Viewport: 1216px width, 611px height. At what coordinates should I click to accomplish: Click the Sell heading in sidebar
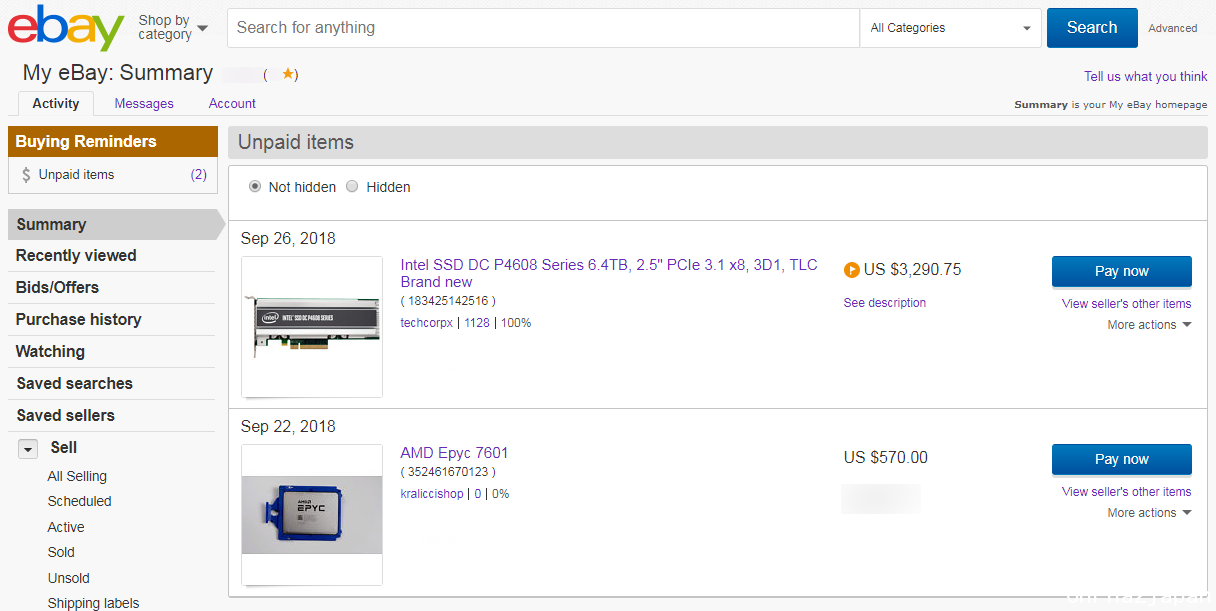pyautogui.click(x=63, y=448)
